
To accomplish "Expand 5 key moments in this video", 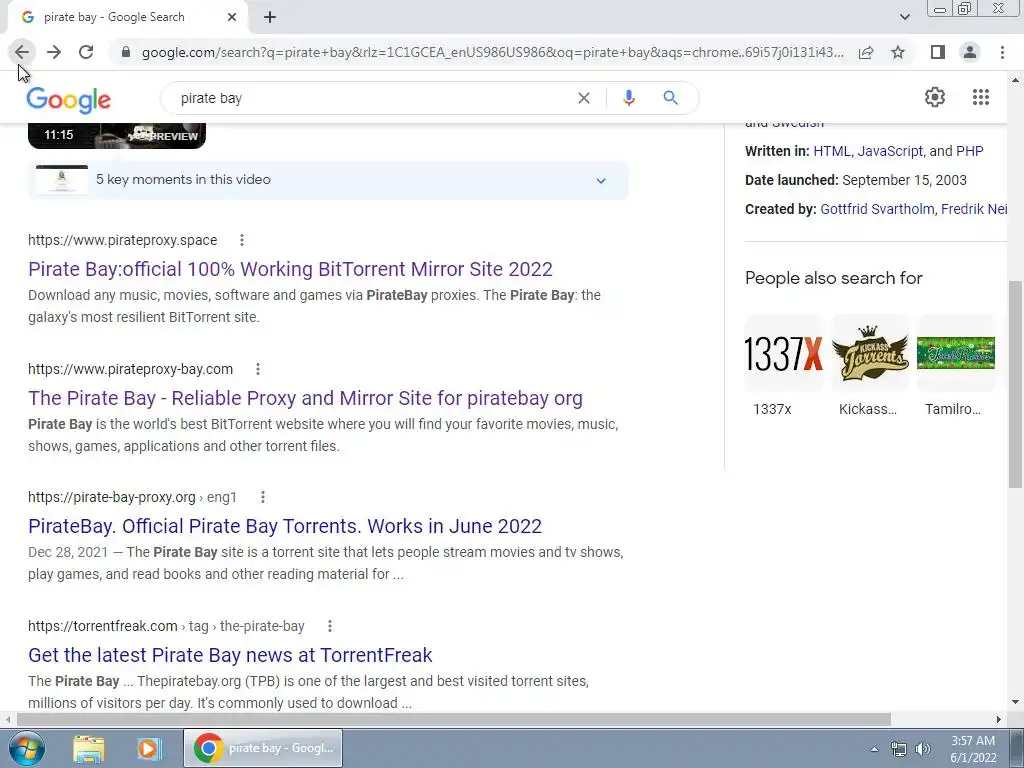I will [328, 180].
